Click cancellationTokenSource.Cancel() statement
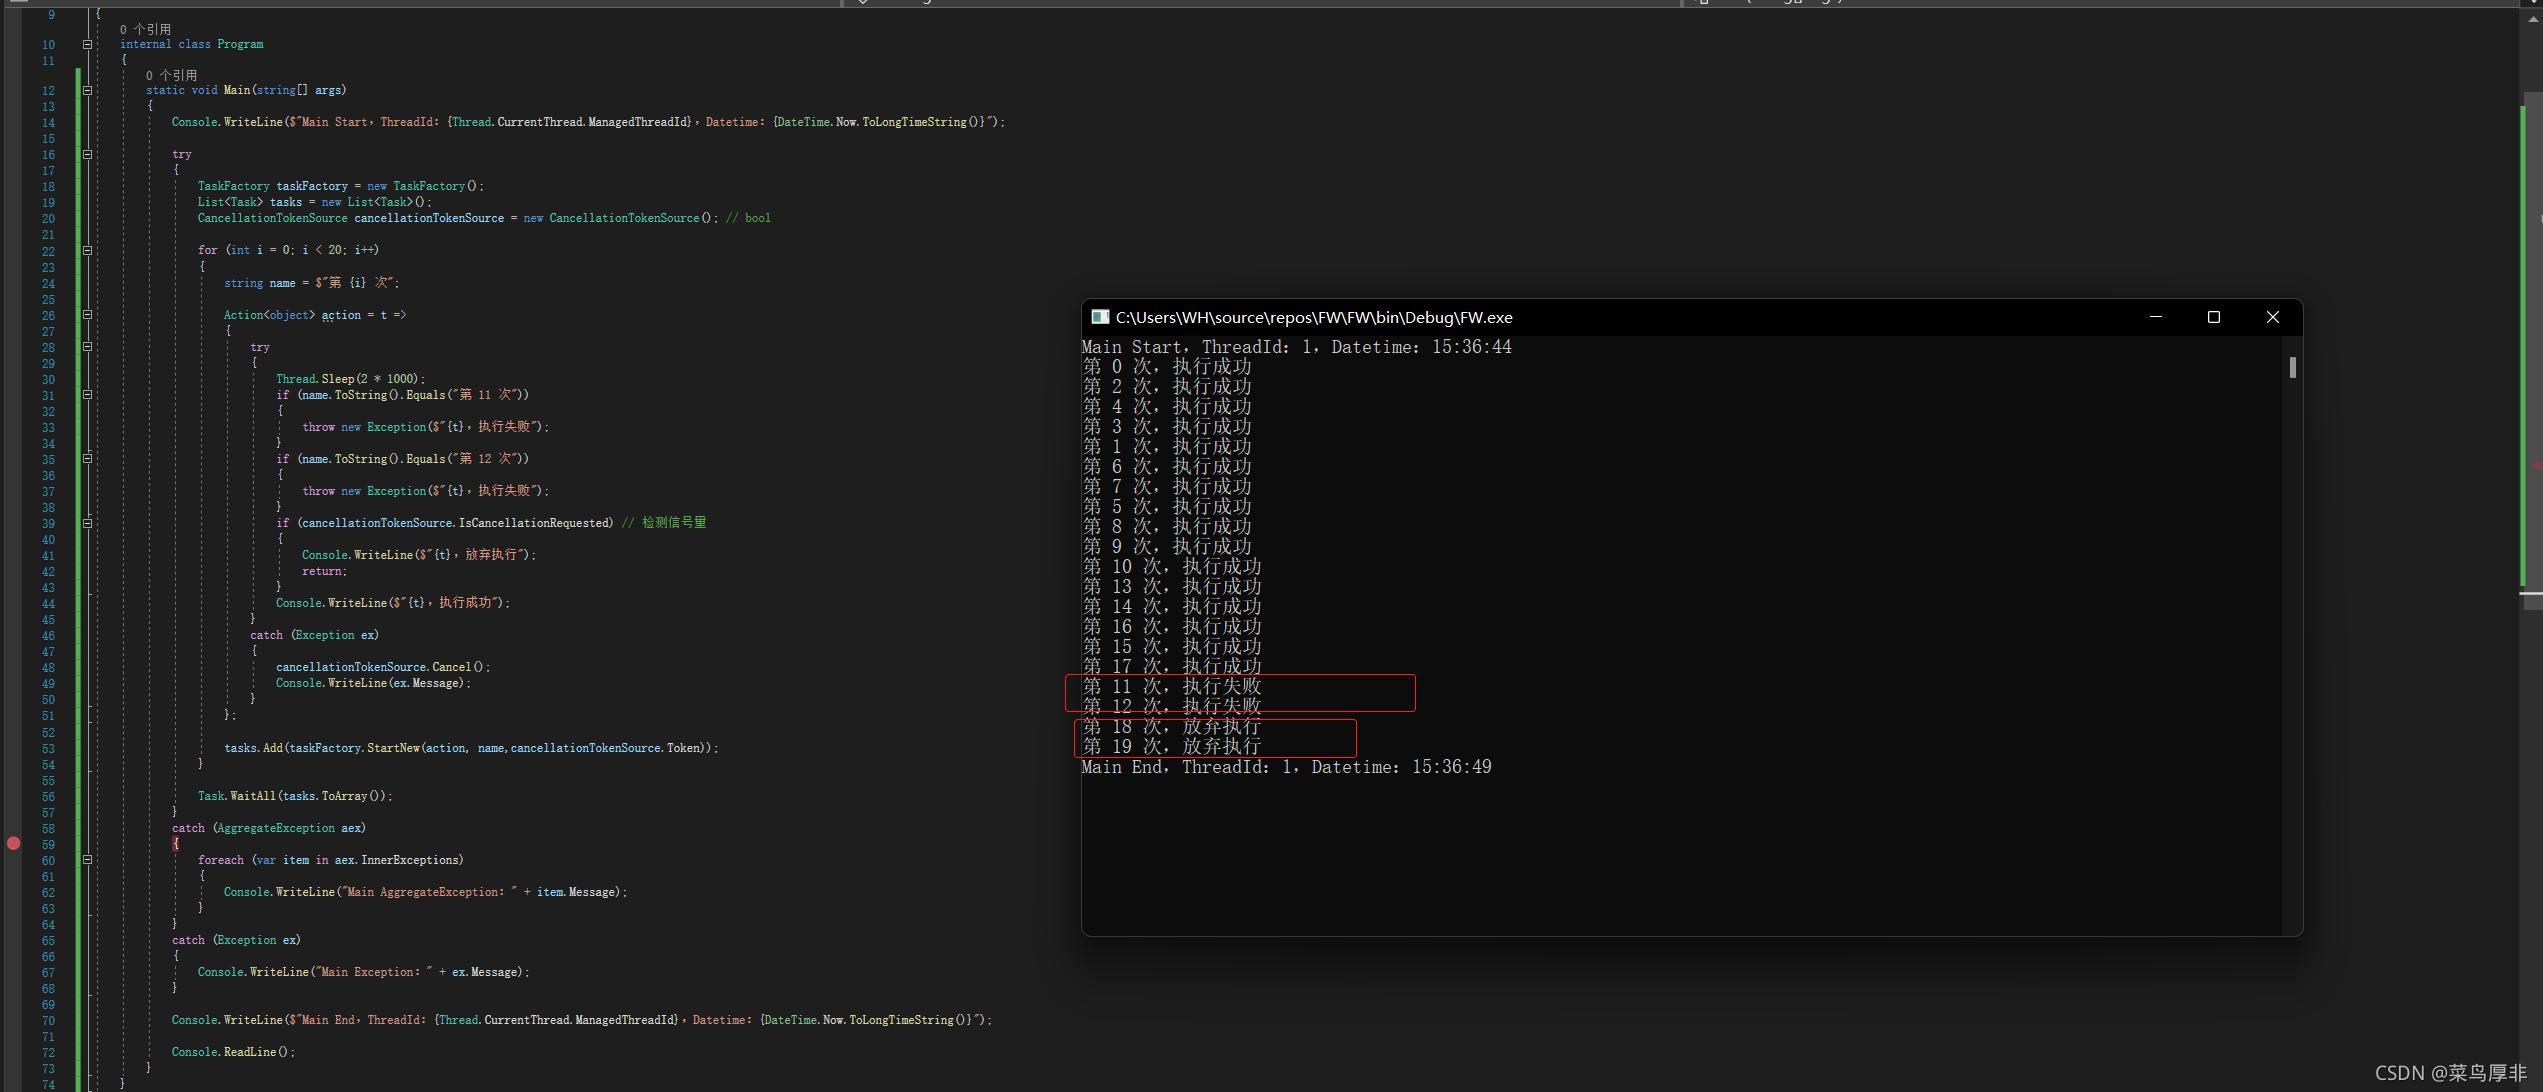 pos(383,667)
